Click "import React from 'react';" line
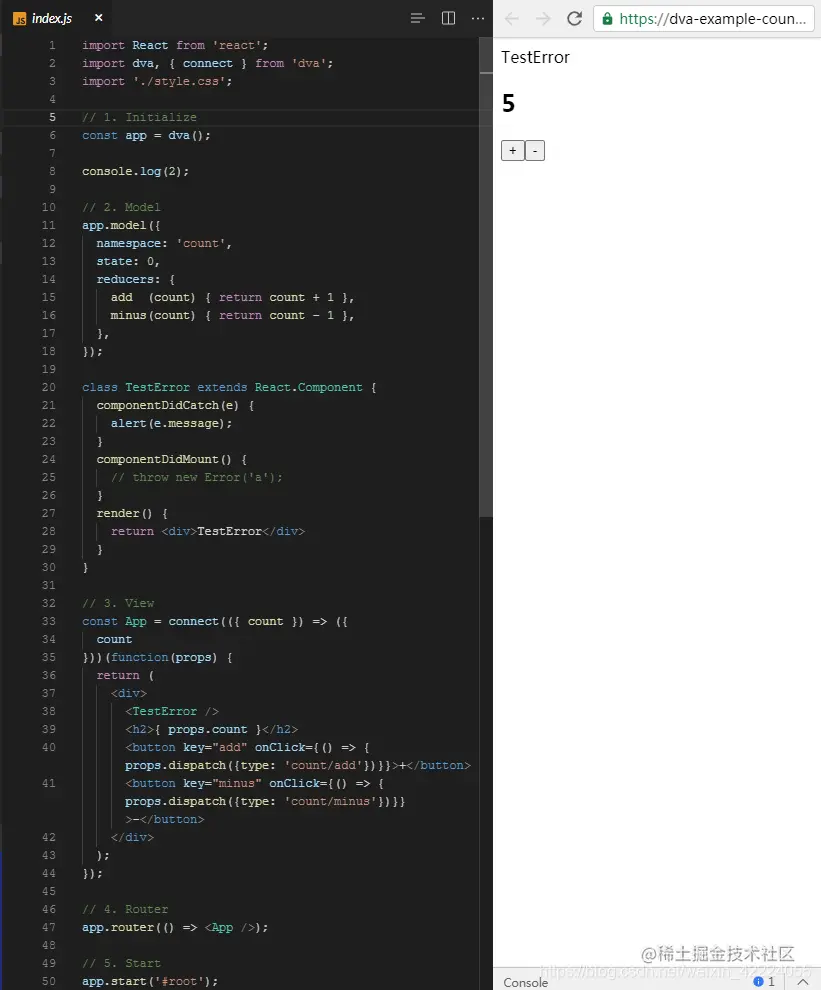This screenshot has height=990, width=821. point(175,45)
